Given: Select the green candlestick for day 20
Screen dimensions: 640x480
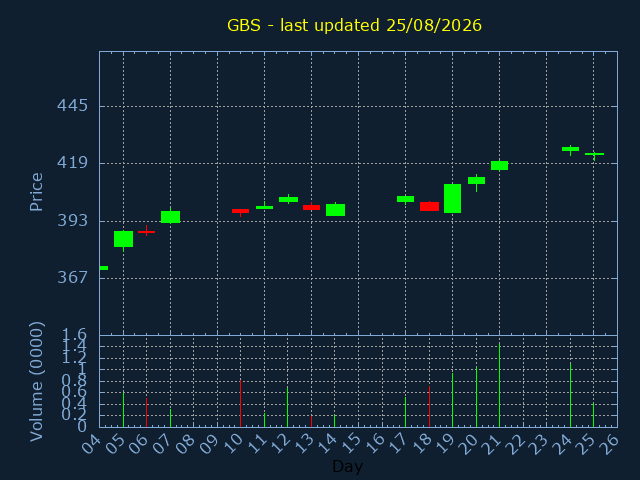Looking at the screenshot, I should [x=476, y=180].
